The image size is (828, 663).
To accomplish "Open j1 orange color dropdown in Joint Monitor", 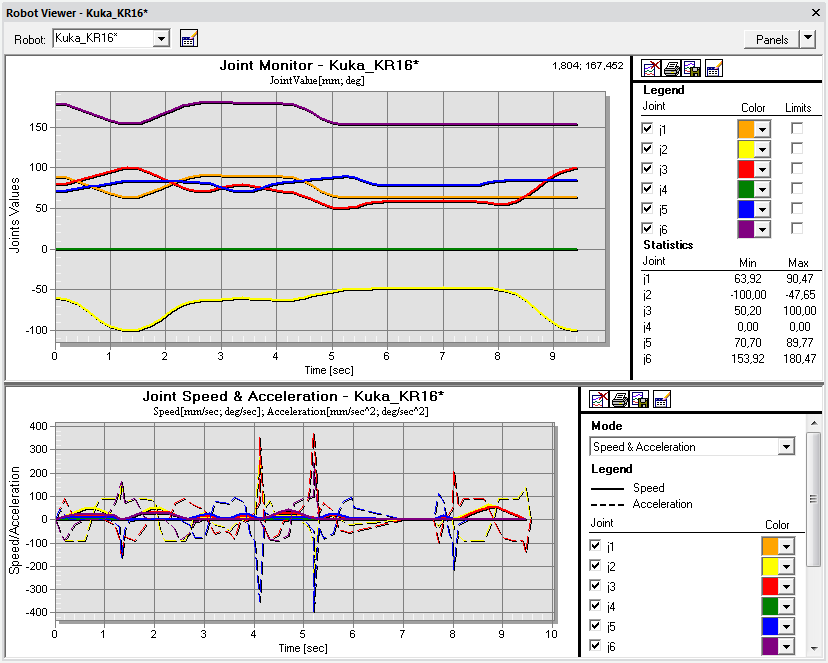I will (762, 130).
